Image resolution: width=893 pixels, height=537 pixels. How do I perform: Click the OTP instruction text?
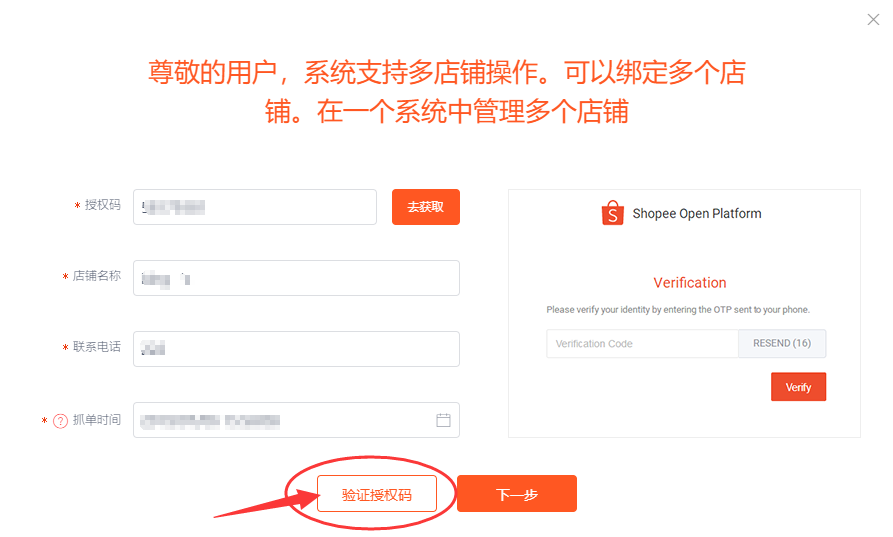[x=678, y=310]
